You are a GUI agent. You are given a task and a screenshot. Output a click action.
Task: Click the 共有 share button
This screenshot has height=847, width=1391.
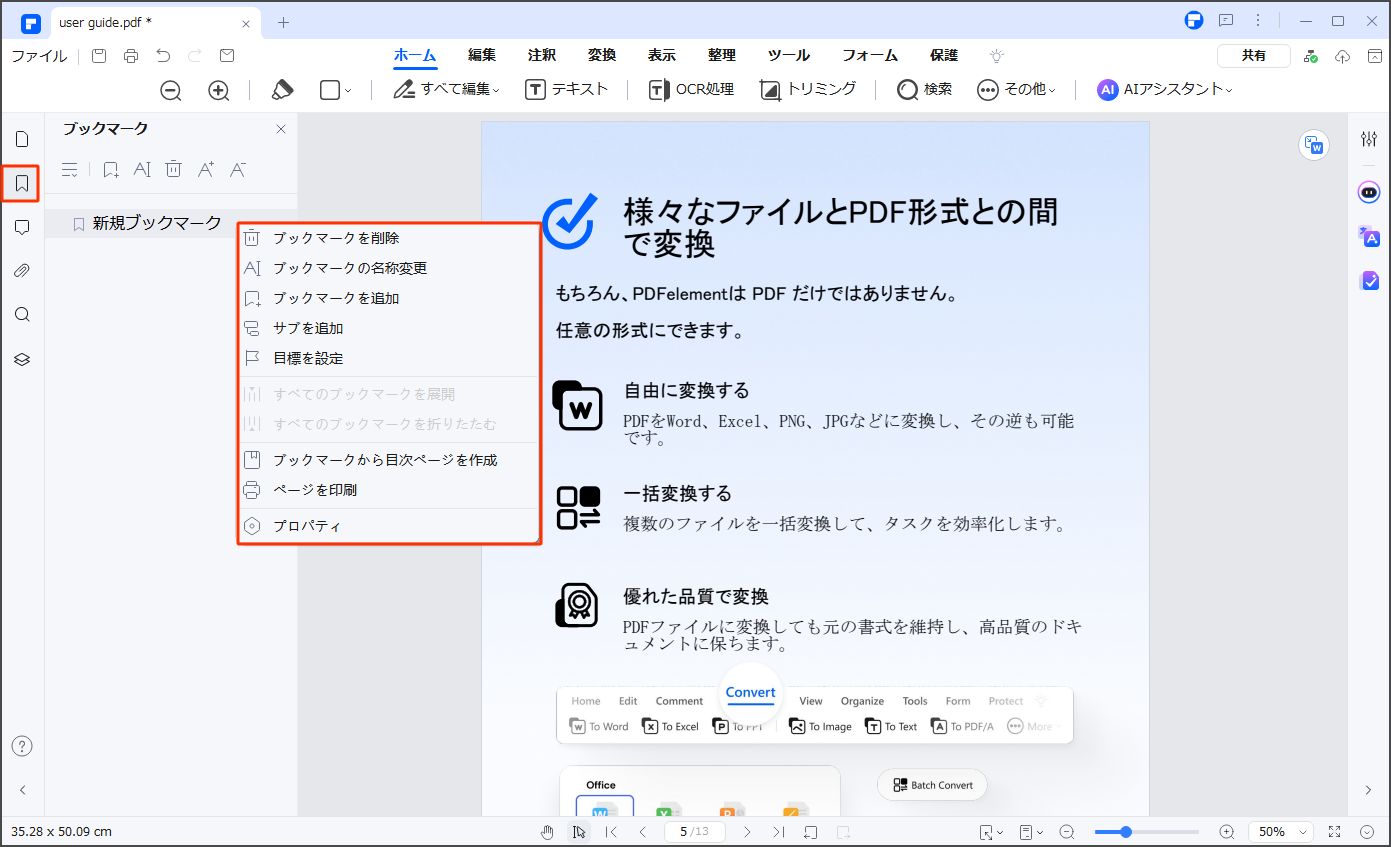[x=1254, y=56]
